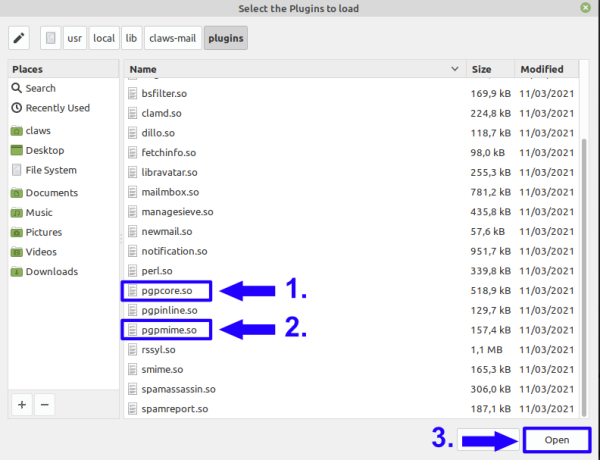
Task: Select the pgpcore.so plugin file
Action: point(168,291)
